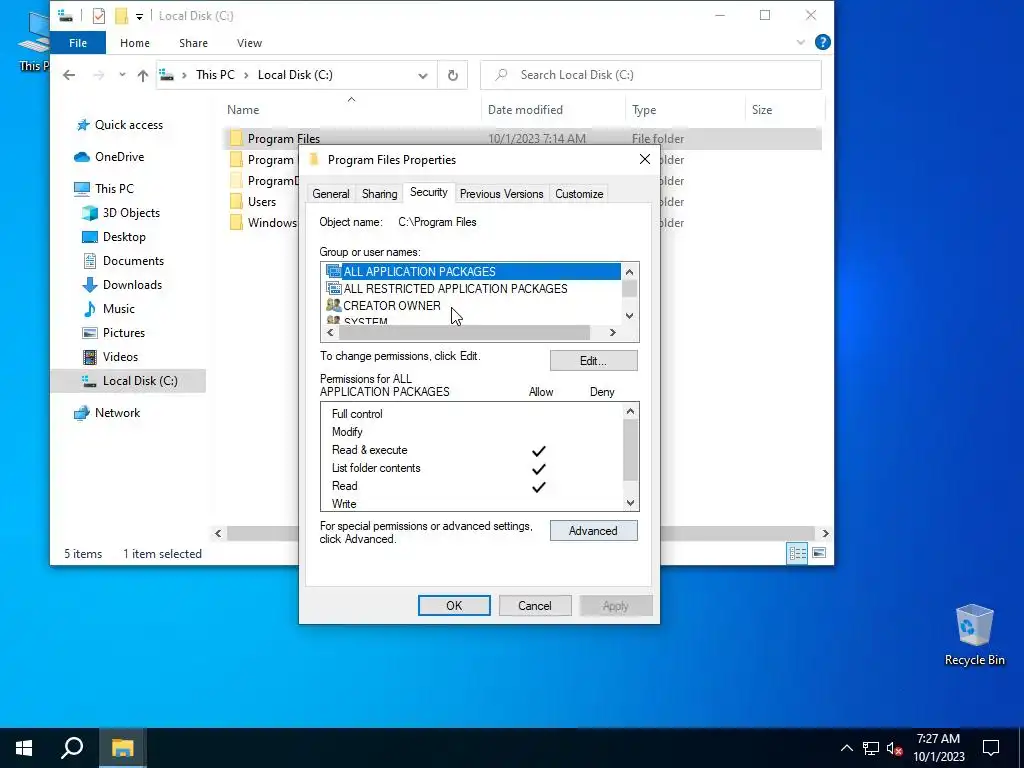Open the muted volume tray icon

coord(894,748)
